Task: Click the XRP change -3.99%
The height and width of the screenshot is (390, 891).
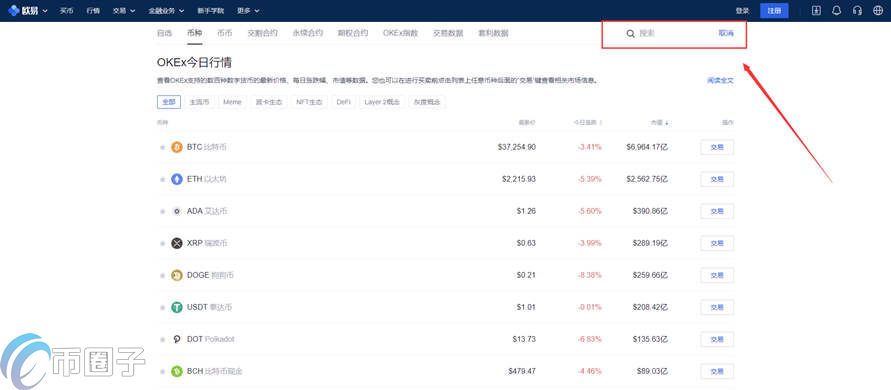Action: tap(590, 243)
